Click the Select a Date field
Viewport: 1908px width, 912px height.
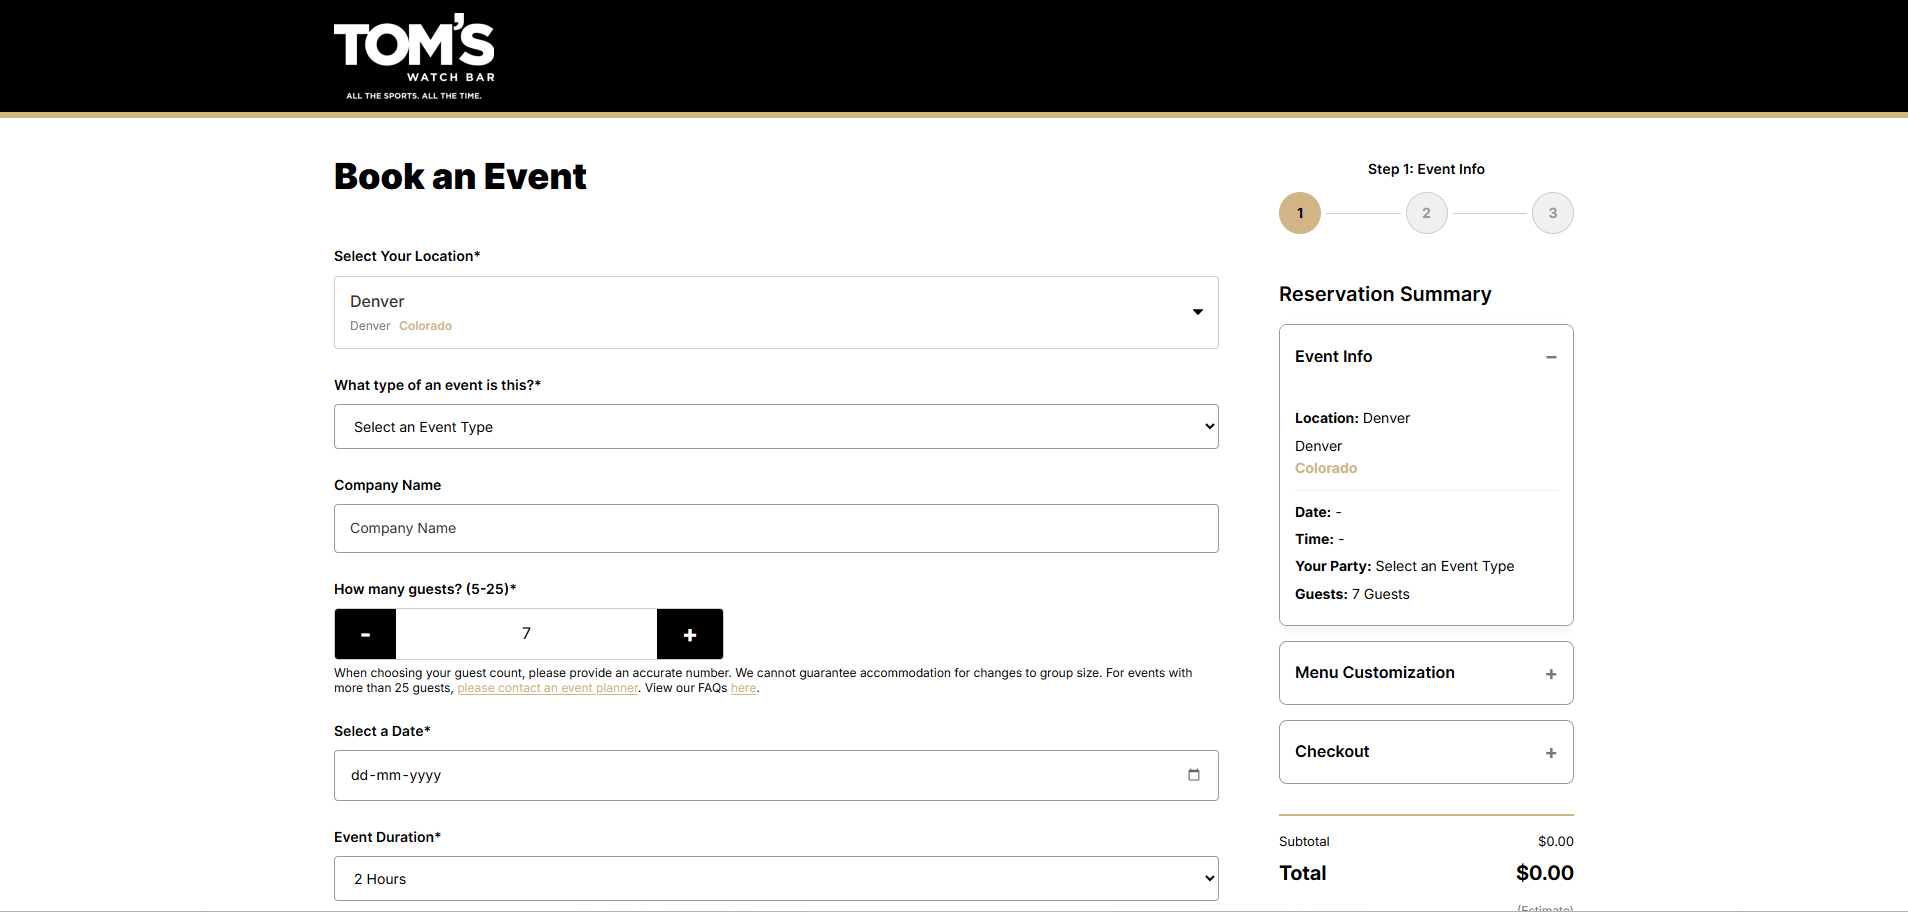(760, 775)
